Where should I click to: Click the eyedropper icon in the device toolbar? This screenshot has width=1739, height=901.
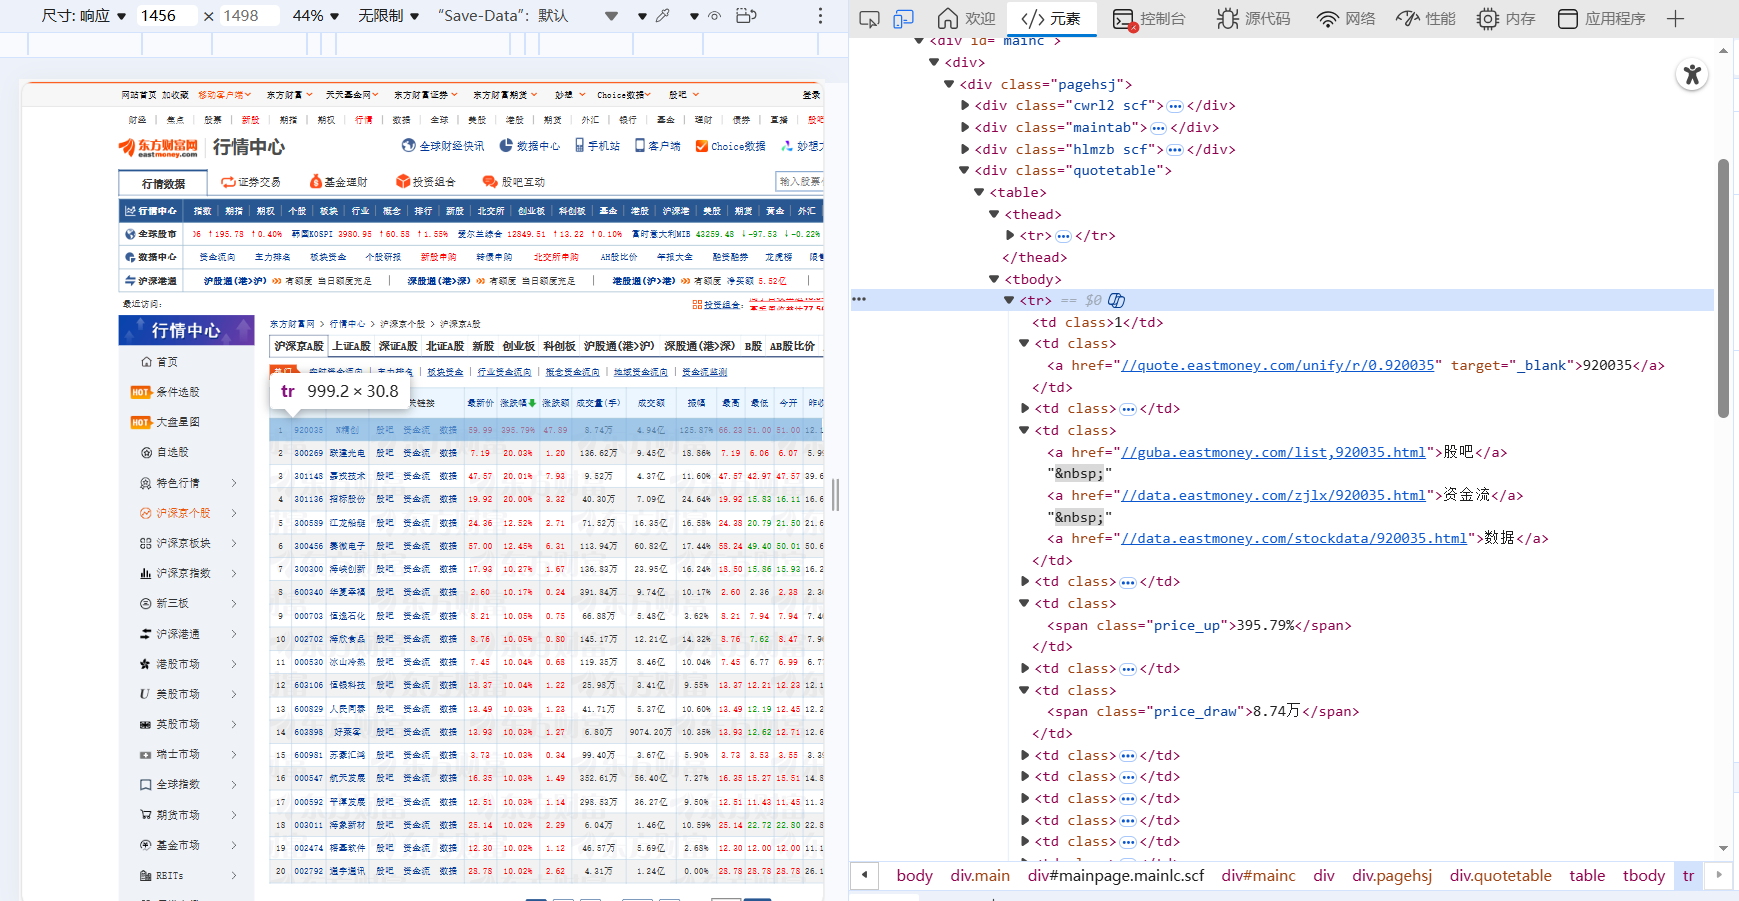click(x=663, y=16)
